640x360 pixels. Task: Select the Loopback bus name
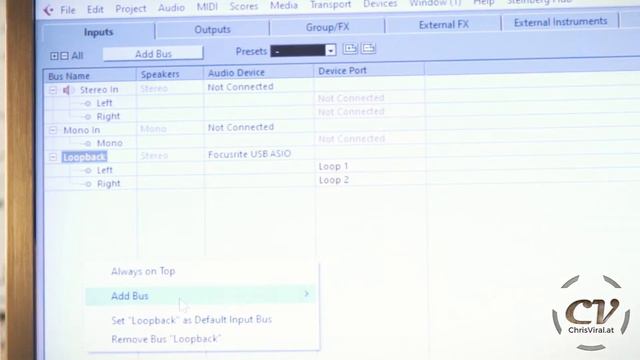pos(84,157)
